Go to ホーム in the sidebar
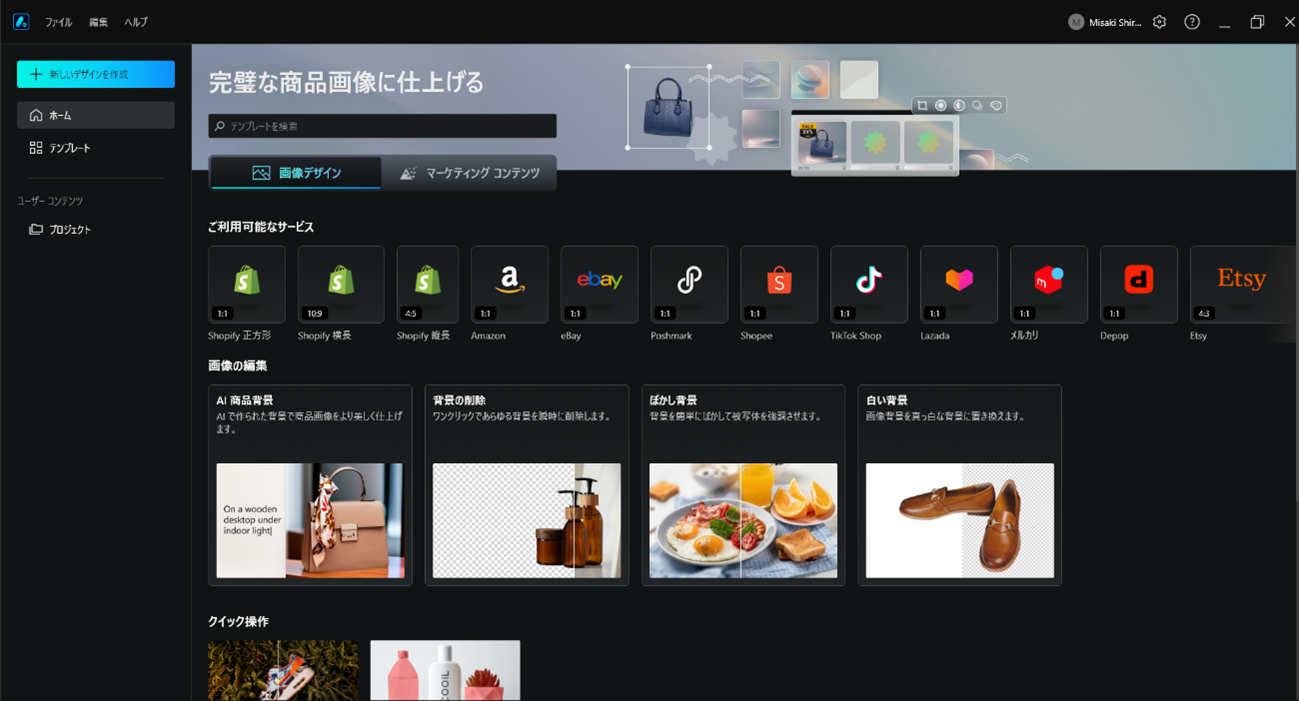Viewport: 1299px width, 701px height. (x=96, y=115)
